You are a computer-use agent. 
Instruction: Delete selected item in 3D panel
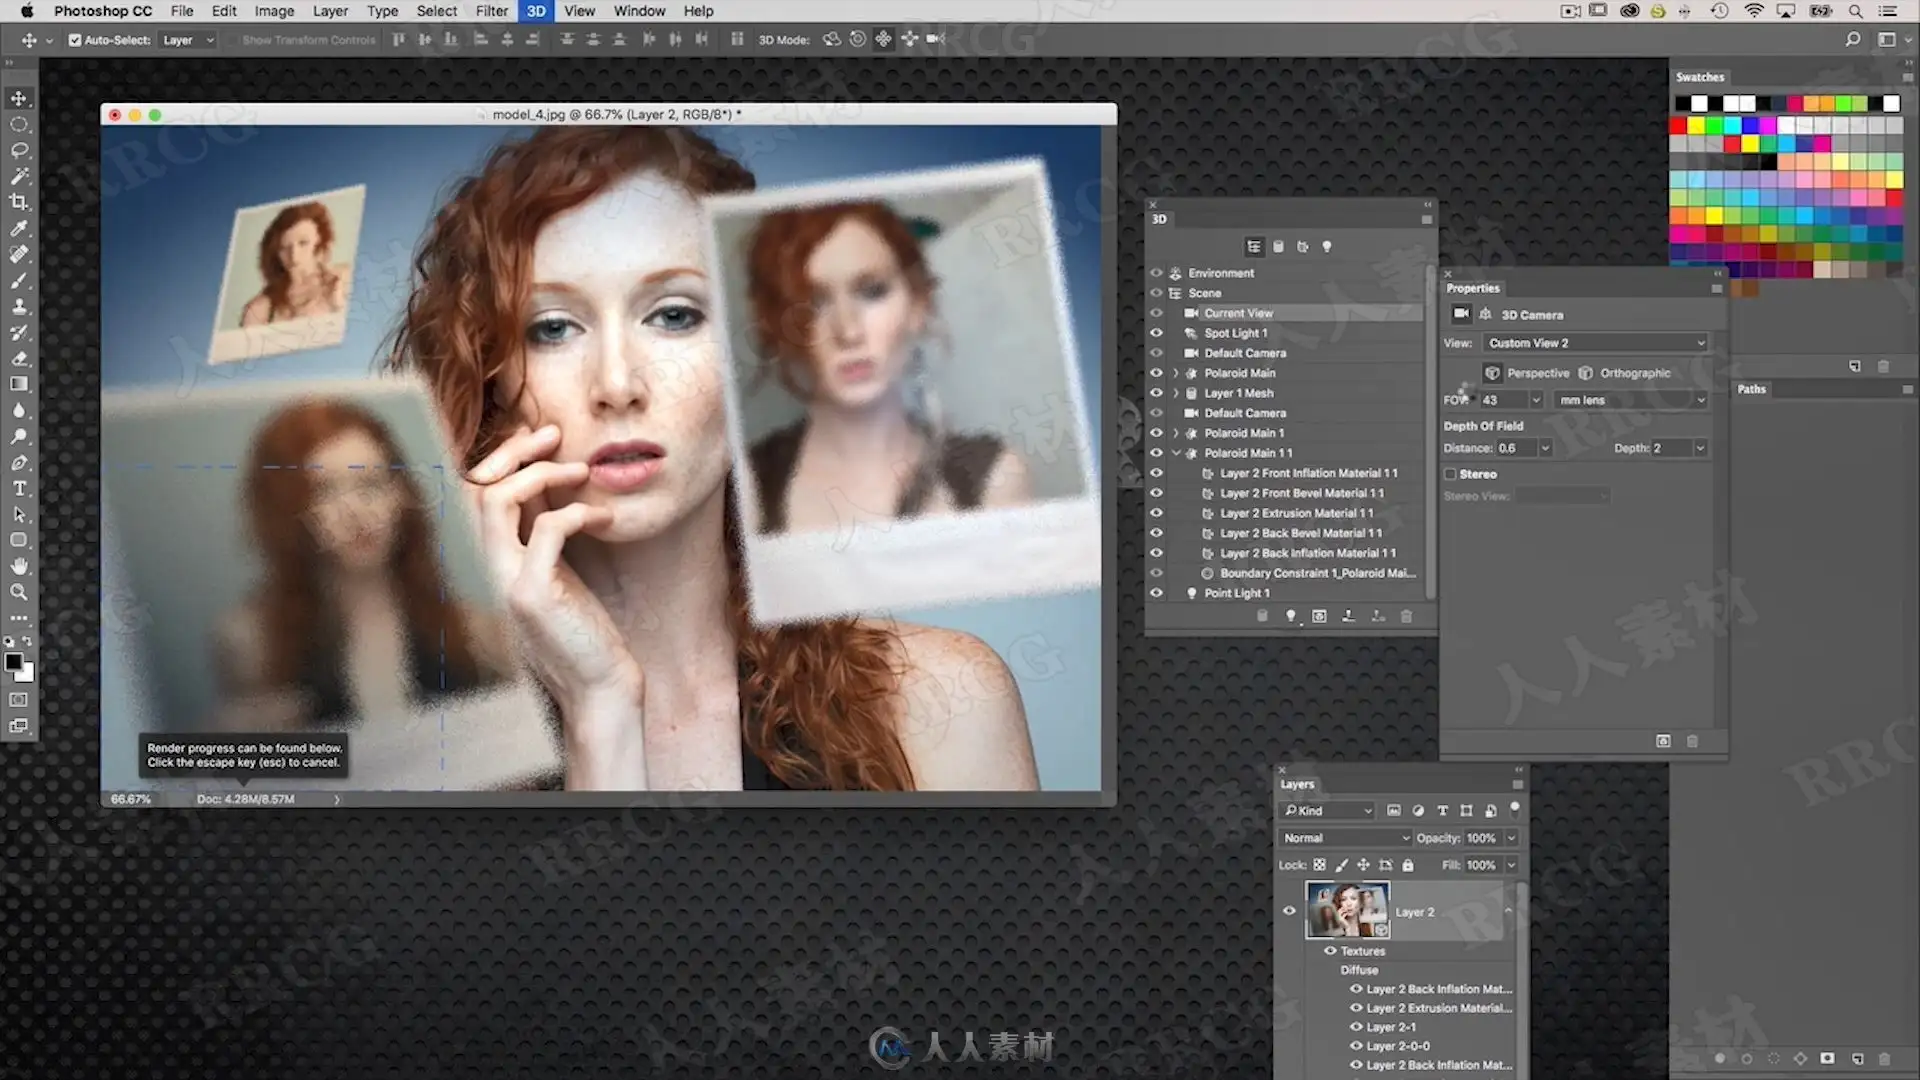[x=1406, y=616]
